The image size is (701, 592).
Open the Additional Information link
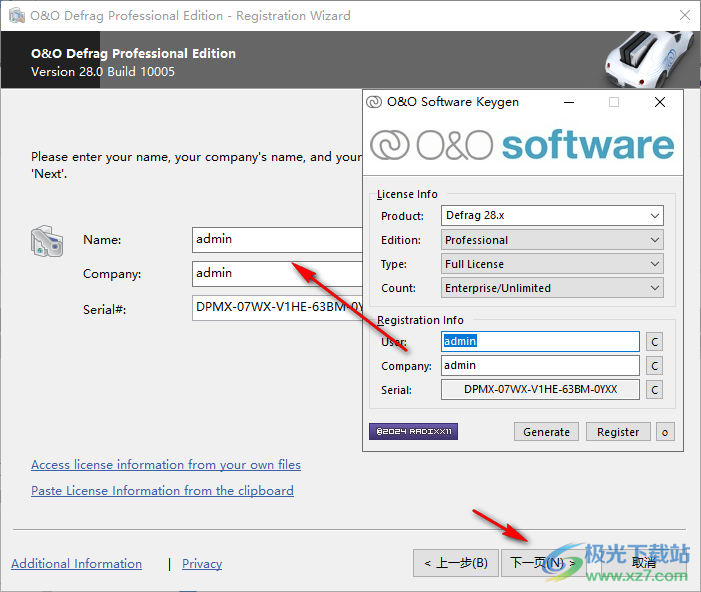click(x=76, y=564)
